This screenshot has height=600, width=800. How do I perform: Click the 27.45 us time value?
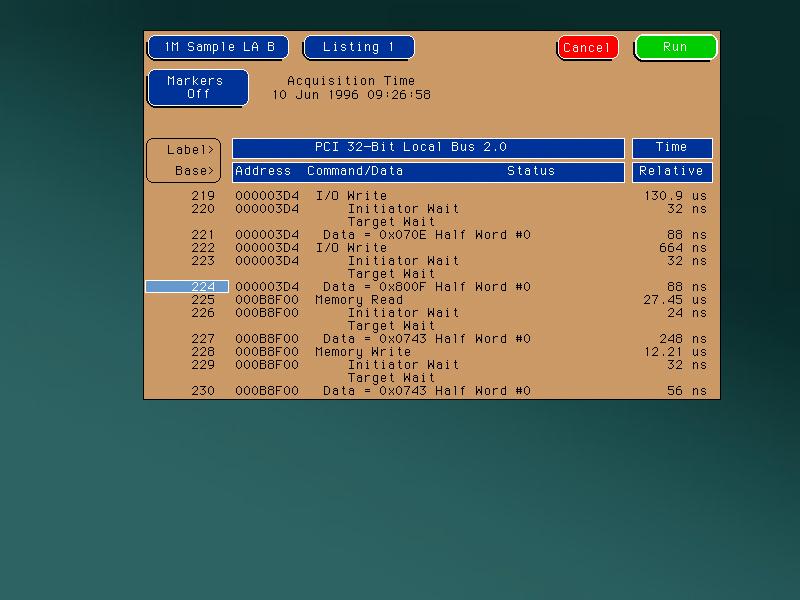676,300
